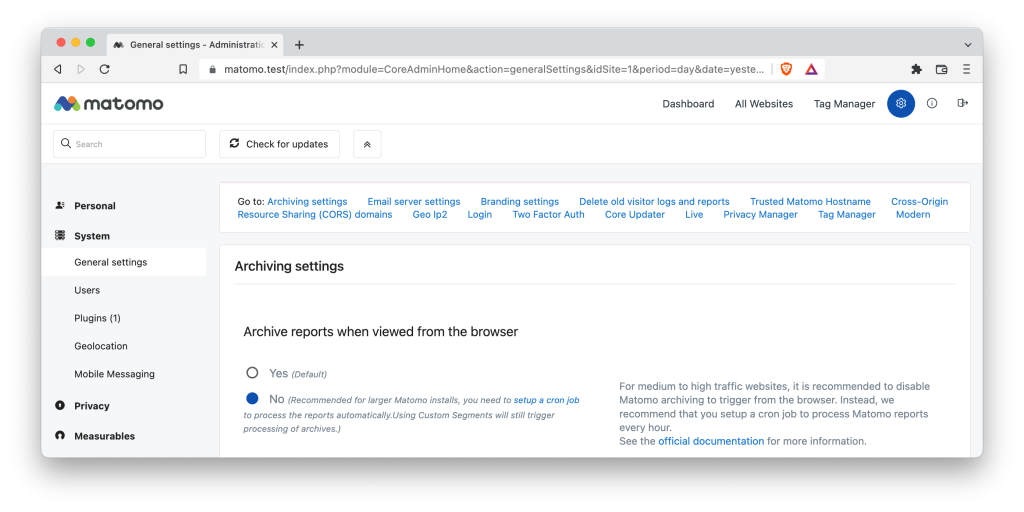Click Check for updates button
Viewport: 1024px width, 512px height.
coord(279,144)
